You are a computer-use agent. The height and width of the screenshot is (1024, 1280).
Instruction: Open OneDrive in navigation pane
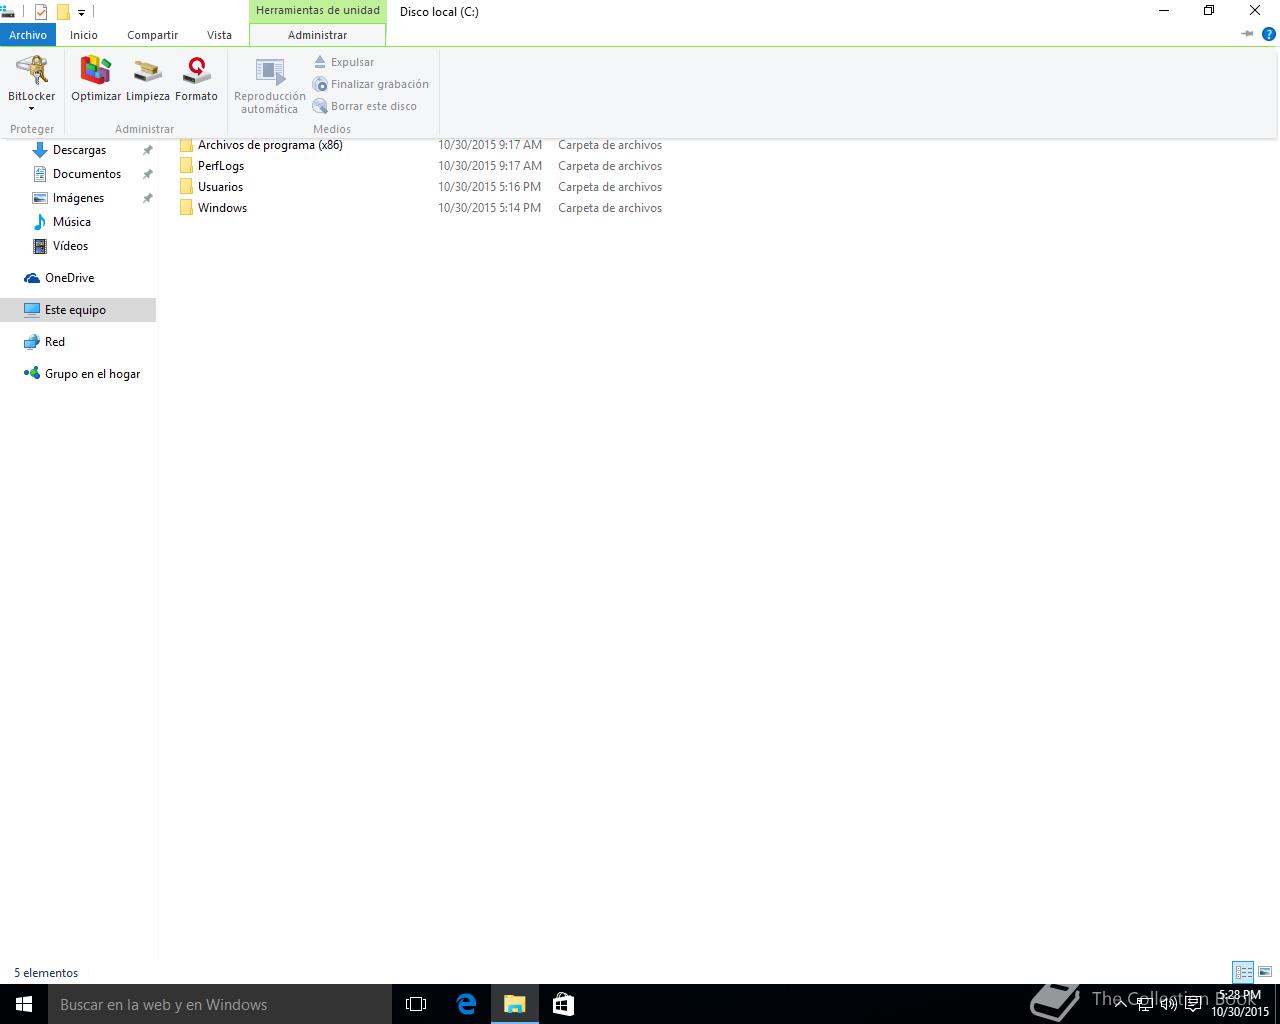[x=69, y=278]
